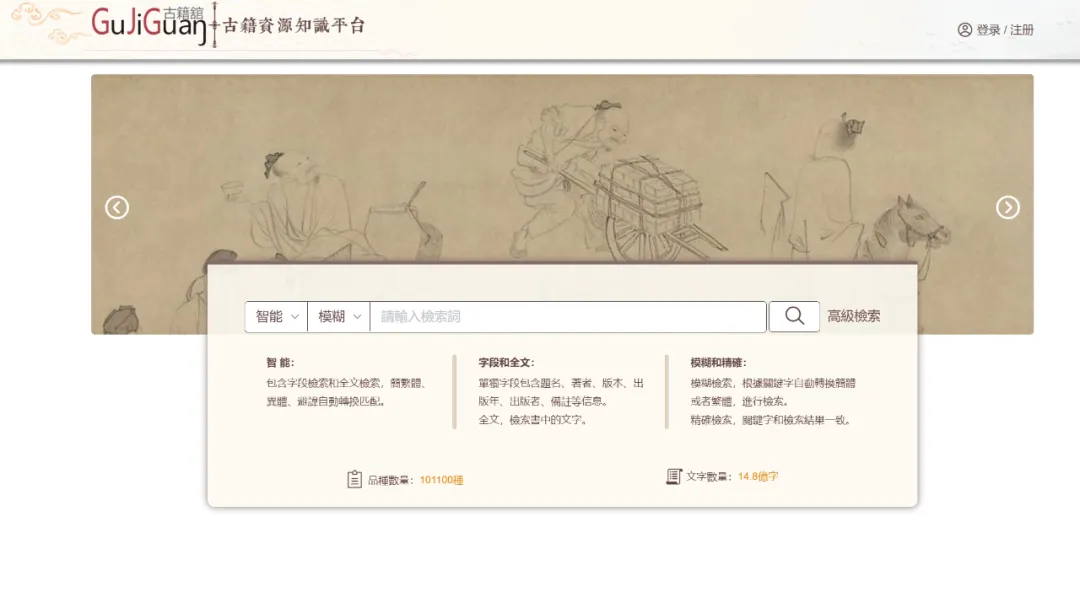
Task: Go to previous banner slide arrow
Action: [117, 207]
